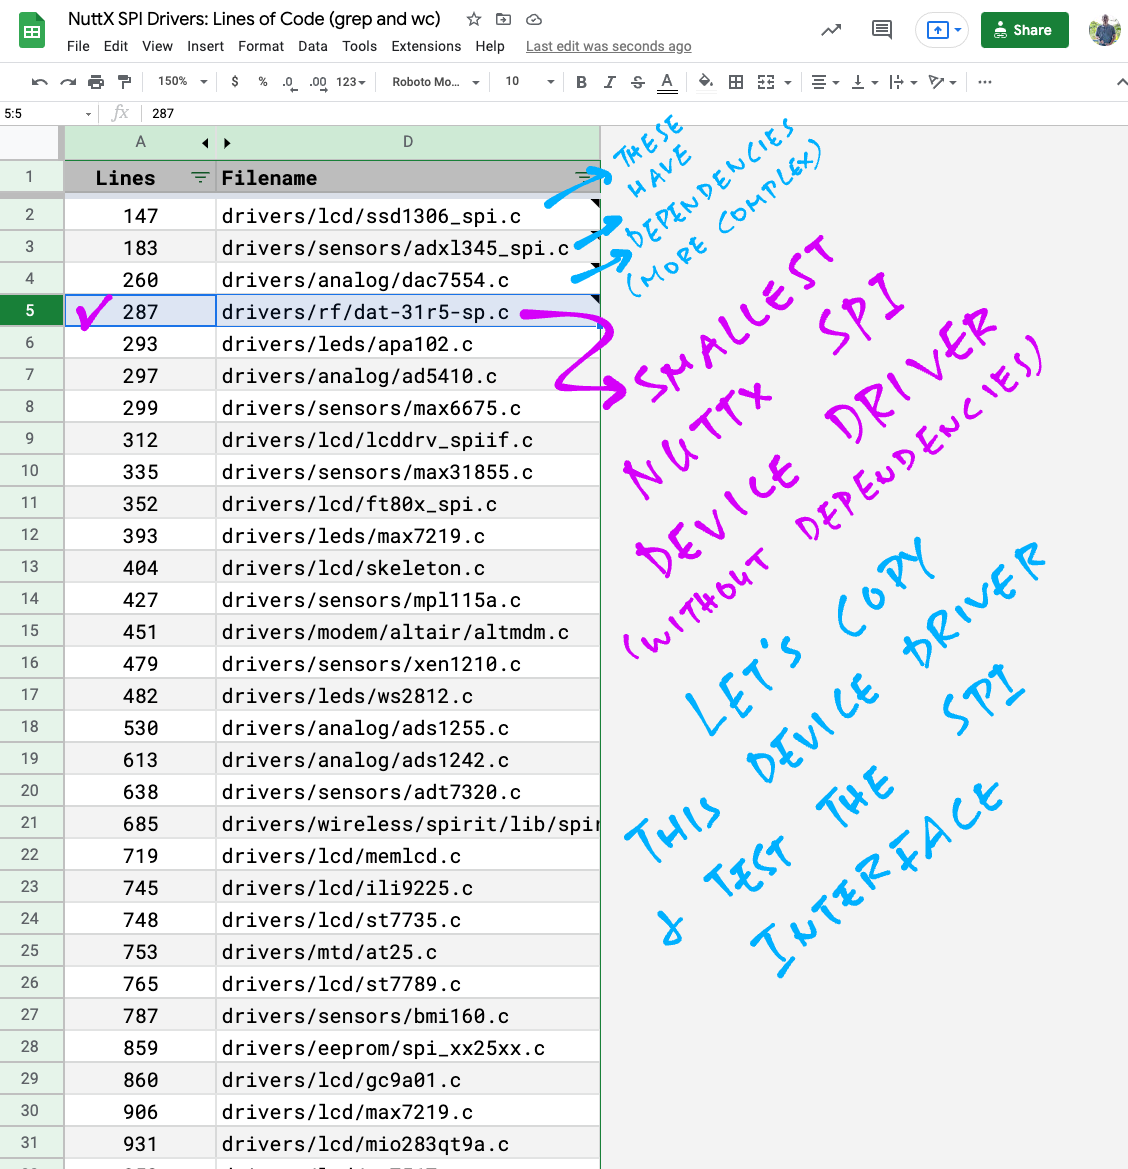This screenshot has height=1169, width=1128.
Task: Open the fill color picker
Action: pyautogui.click(x=706, y=82)
